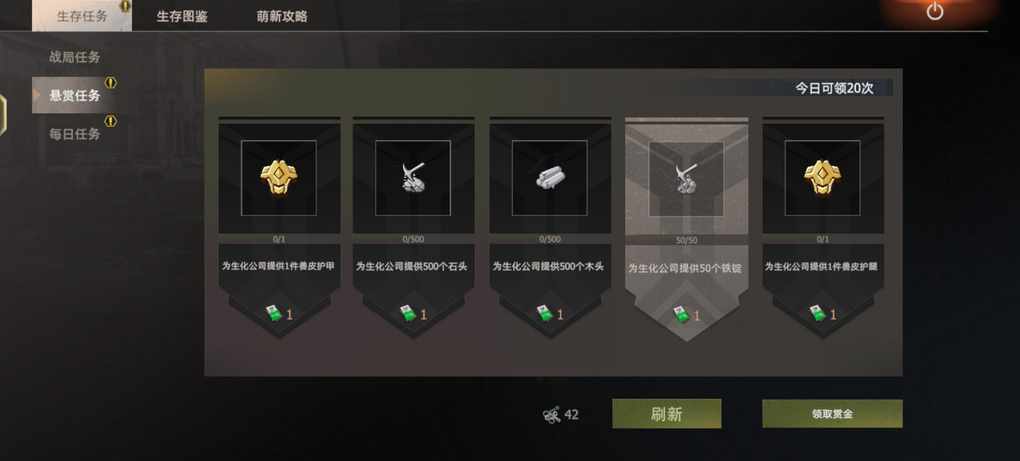This screenshot has height=461, width=1020.
Task: Open the 生存任务 tab
Action: [82, 16]
